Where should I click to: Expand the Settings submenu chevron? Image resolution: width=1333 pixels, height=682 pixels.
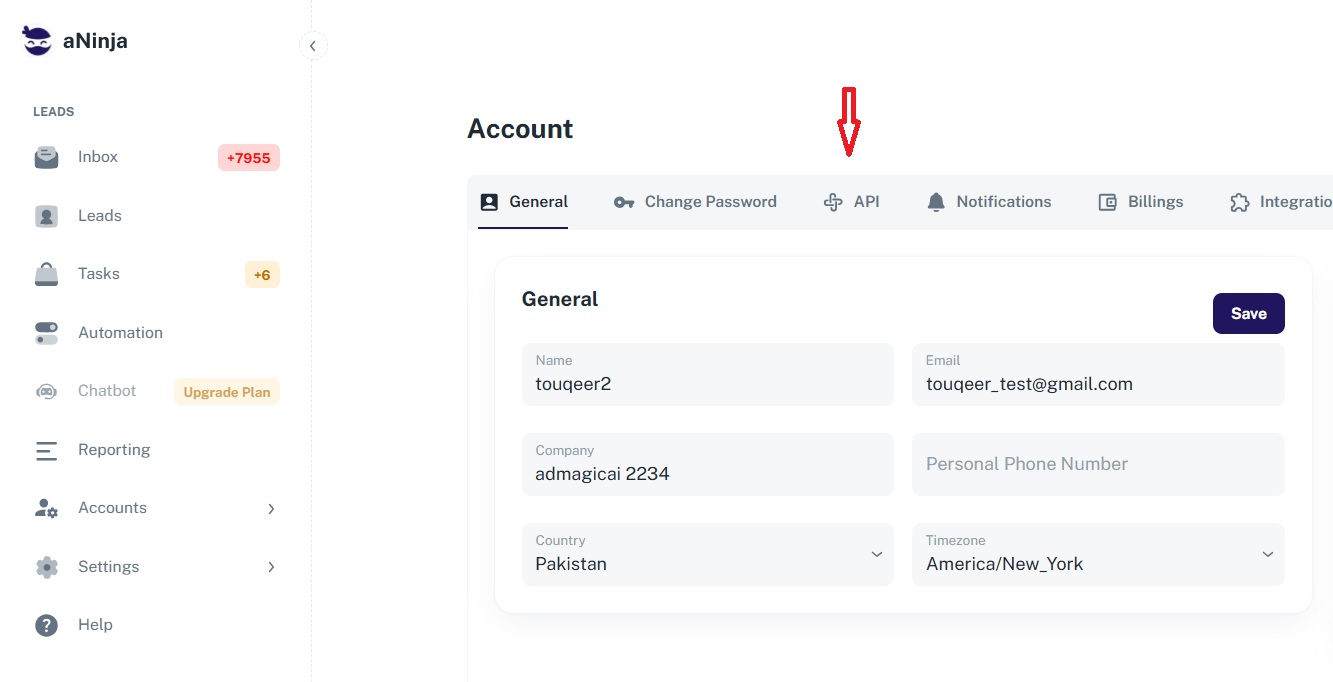[x=271, y=567]
